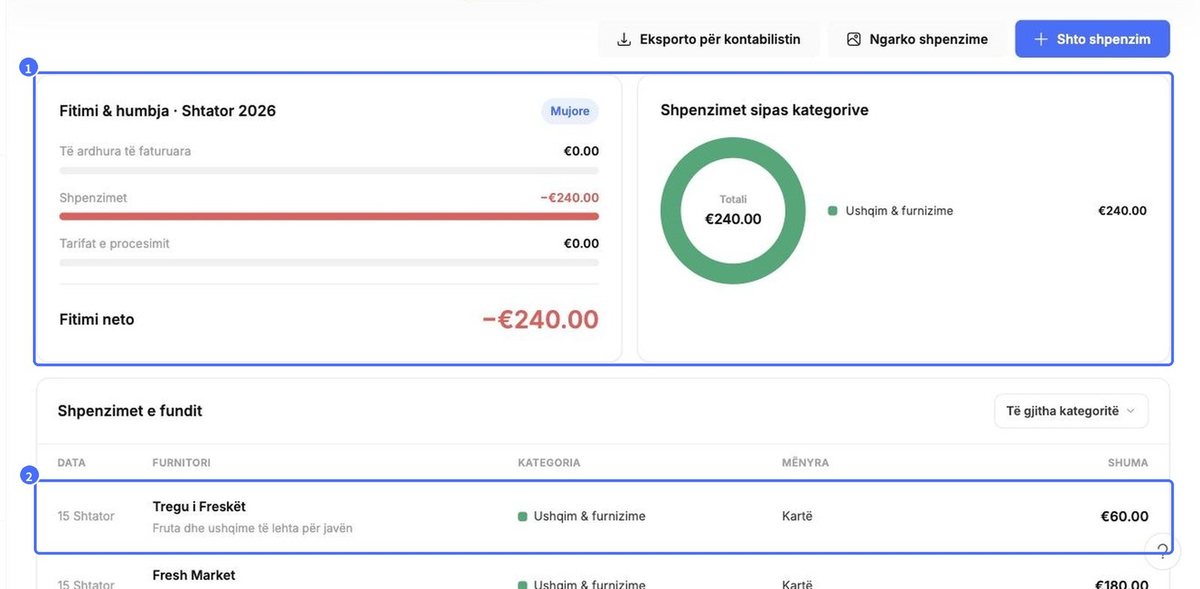Click the Tarifat e procesimit bar
This screenshot has width=1200, height=589.
329,262
